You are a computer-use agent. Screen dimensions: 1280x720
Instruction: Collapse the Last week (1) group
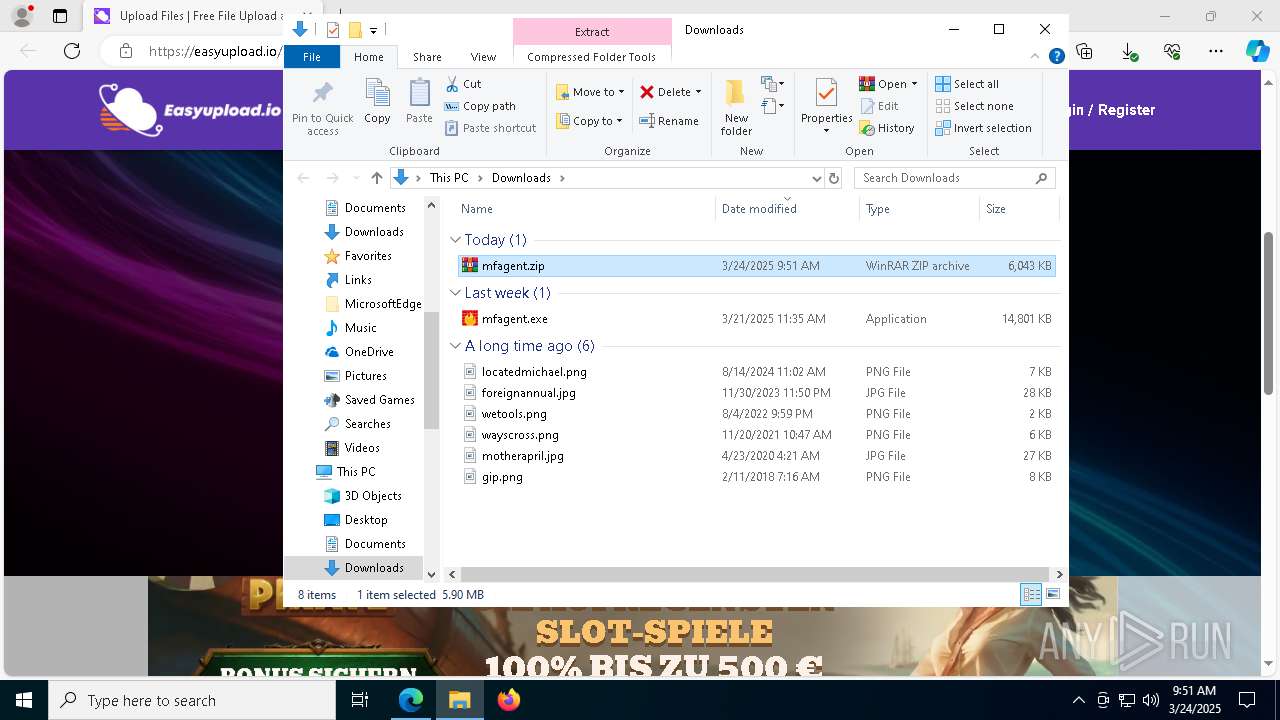[456, 293]
